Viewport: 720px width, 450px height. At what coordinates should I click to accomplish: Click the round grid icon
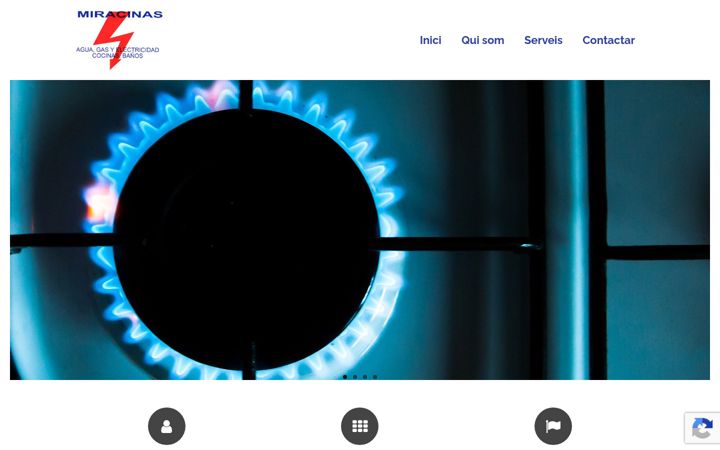coord(360,426)
